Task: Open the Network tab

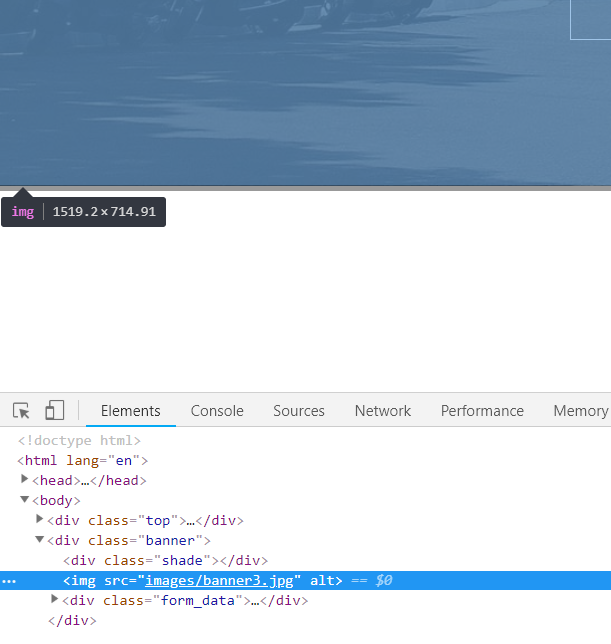Action: [x=383, y=411]
